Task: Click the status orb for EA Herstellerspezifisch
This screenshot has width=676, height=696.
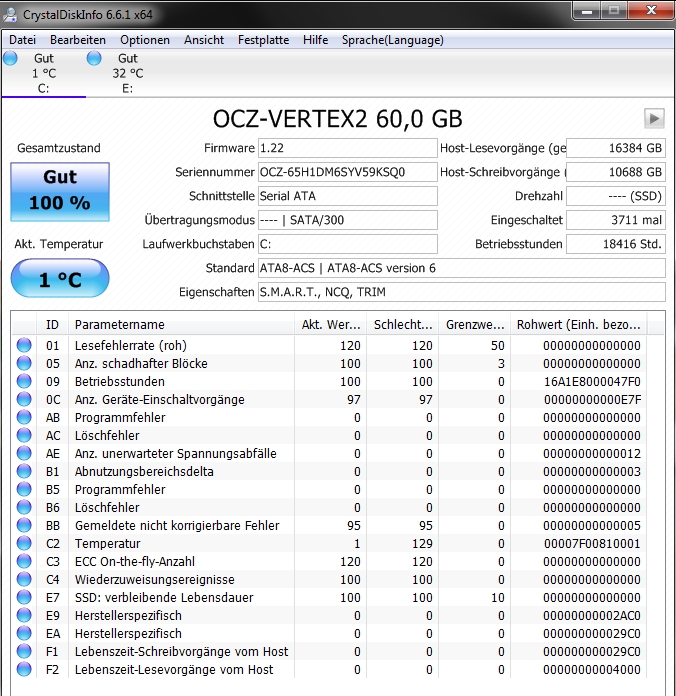Action: (x=24, y=633)
